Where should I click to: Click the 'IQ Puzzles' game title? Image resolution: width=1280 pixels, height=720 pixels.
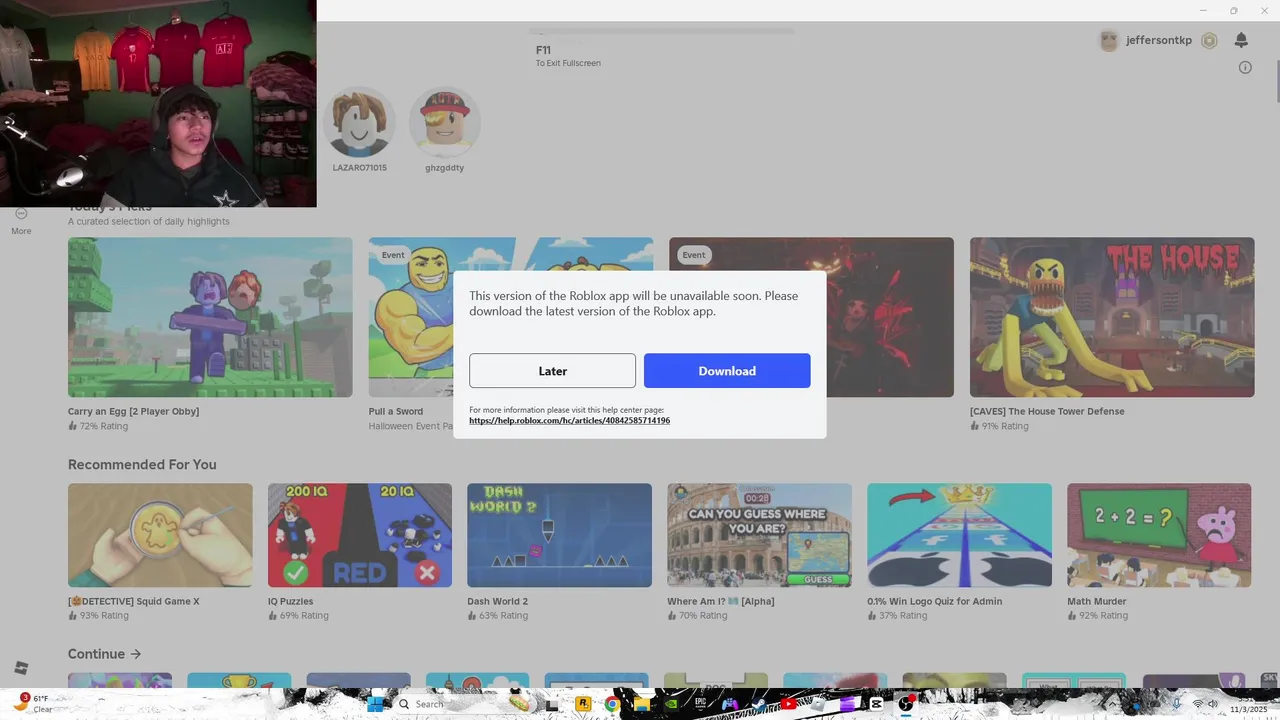[x=291, y=601]
